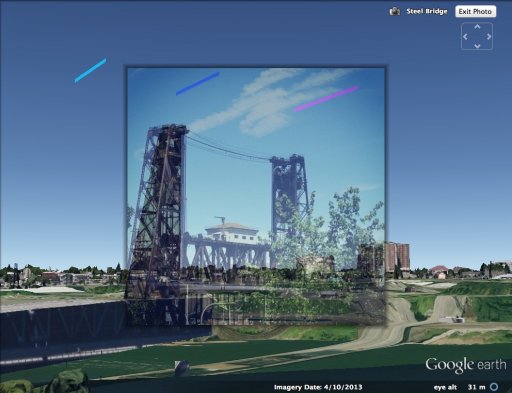Pan the photo view down with the down arrow

477,46
